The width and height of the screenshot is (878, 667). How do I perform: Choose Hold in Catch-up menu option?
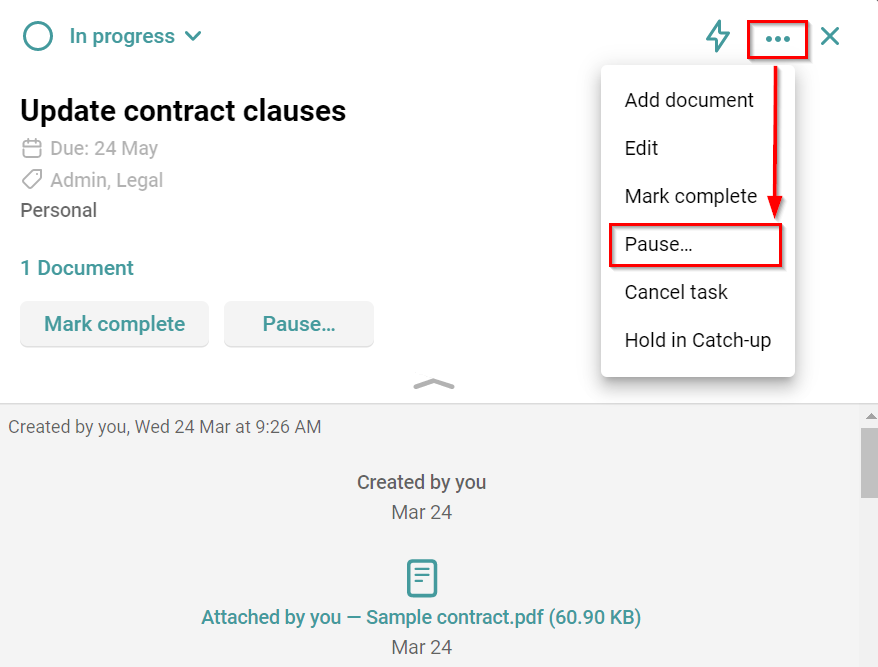697,340
